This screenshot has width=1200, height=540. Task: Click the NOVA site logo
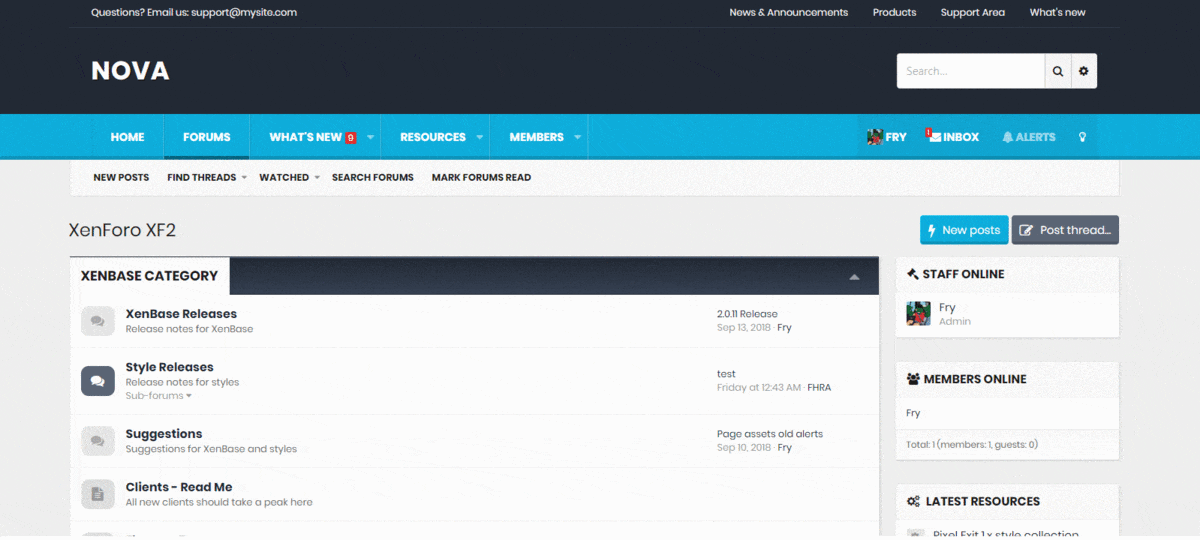click(130, 71)
